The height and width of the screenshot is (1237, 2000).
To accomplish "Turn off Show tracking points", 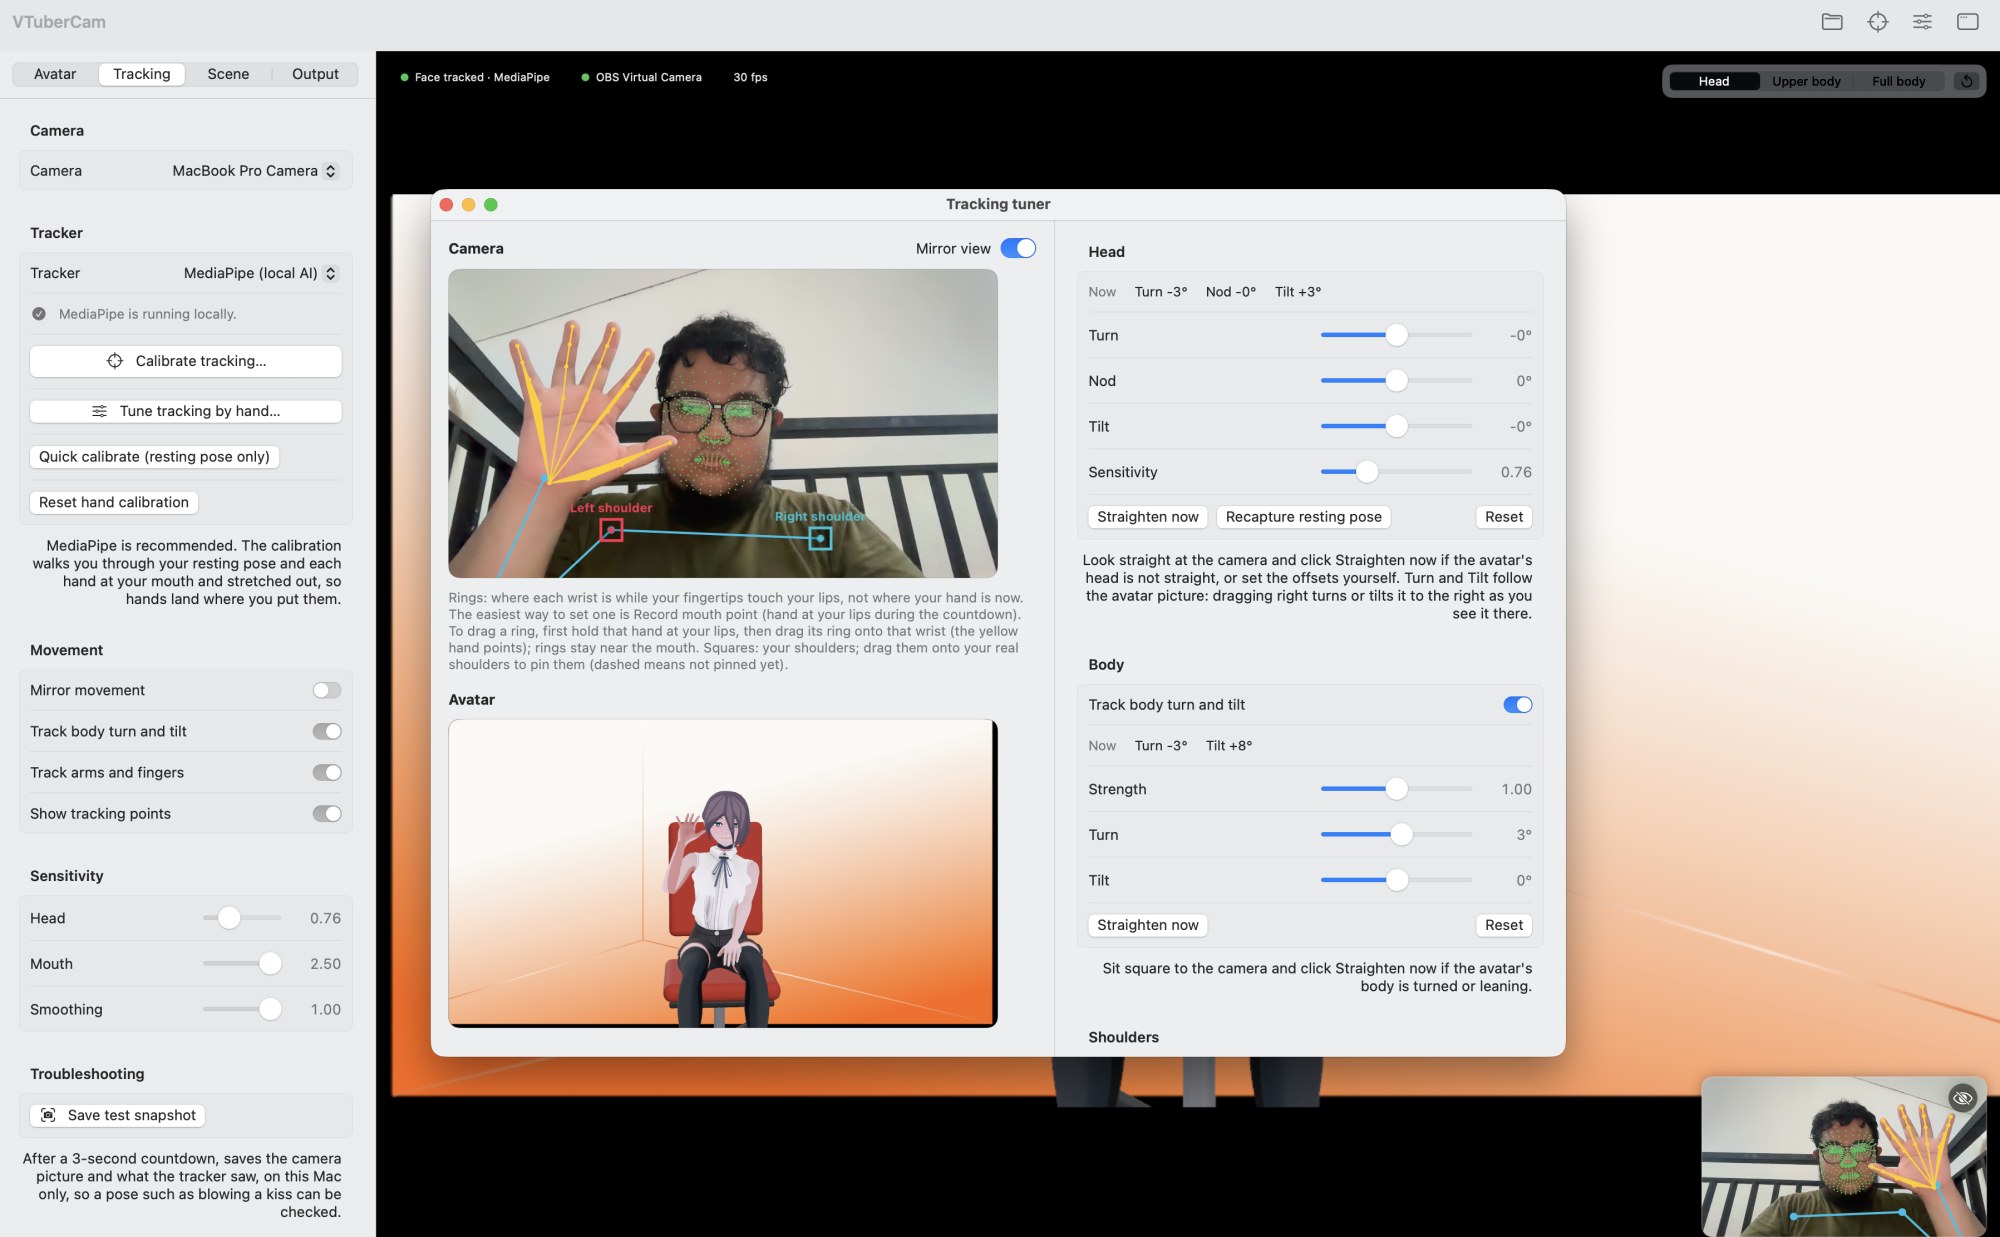I will tap(327, 813).
